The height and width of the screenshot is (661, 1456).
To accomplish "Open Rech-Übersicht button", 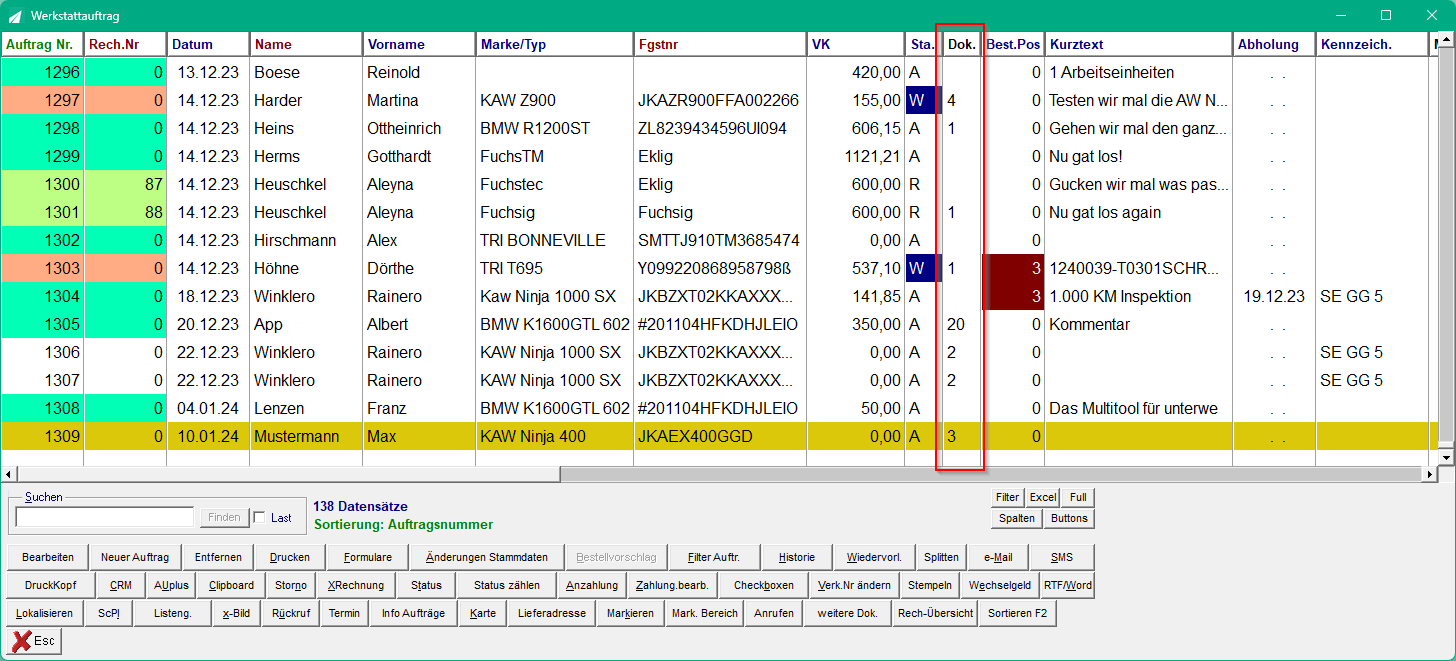I will [x=935, y=613].
